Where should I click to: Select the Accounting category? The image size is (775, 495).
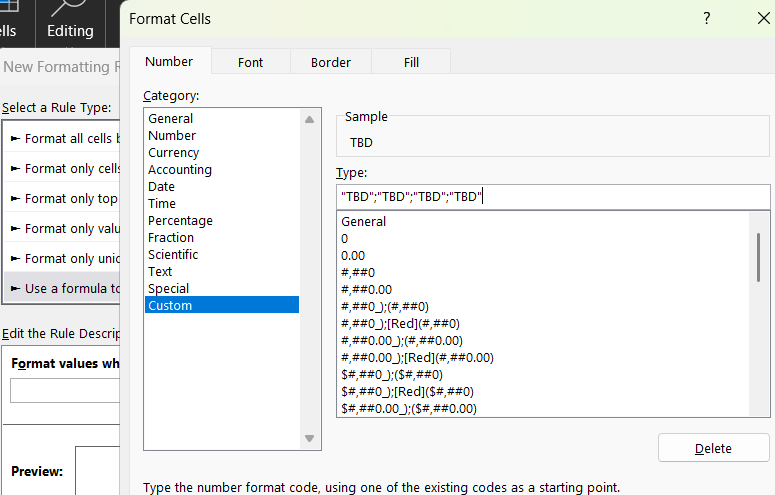click(x=180, y=169)
